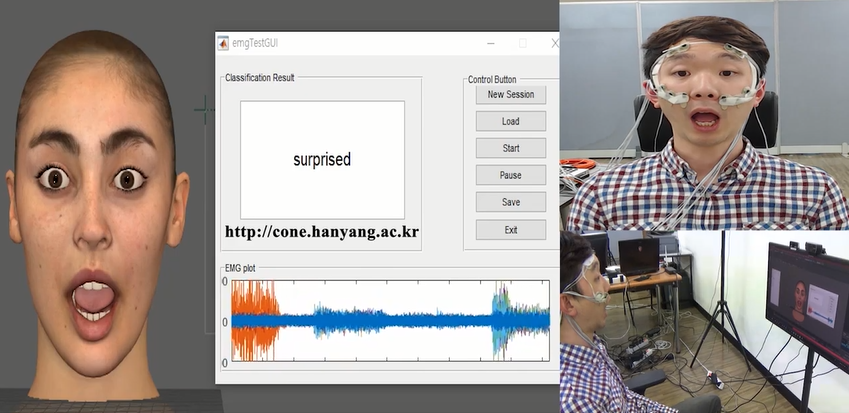
Task: Pause the EMG session
Action: [x=510, y=175]
